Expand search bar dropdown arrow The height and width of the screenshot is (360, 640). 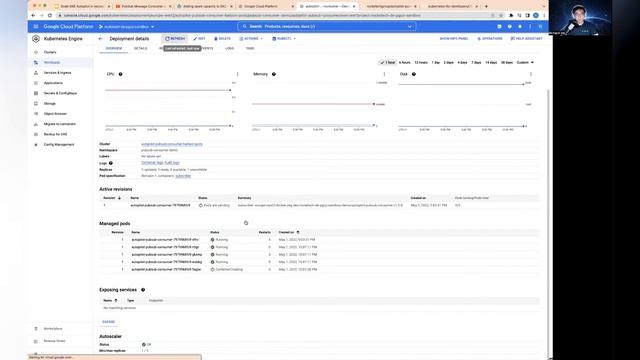[x=410, y=27]
